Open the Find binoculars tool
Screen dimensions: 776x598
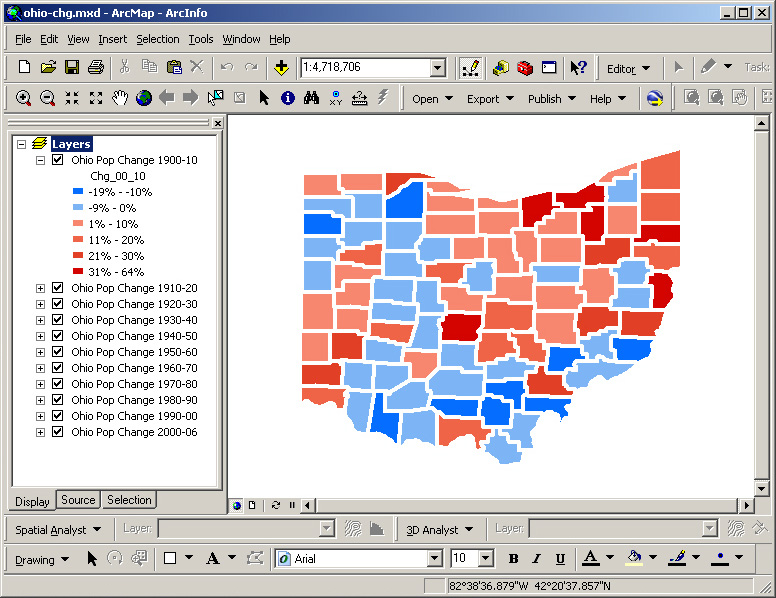312,98
